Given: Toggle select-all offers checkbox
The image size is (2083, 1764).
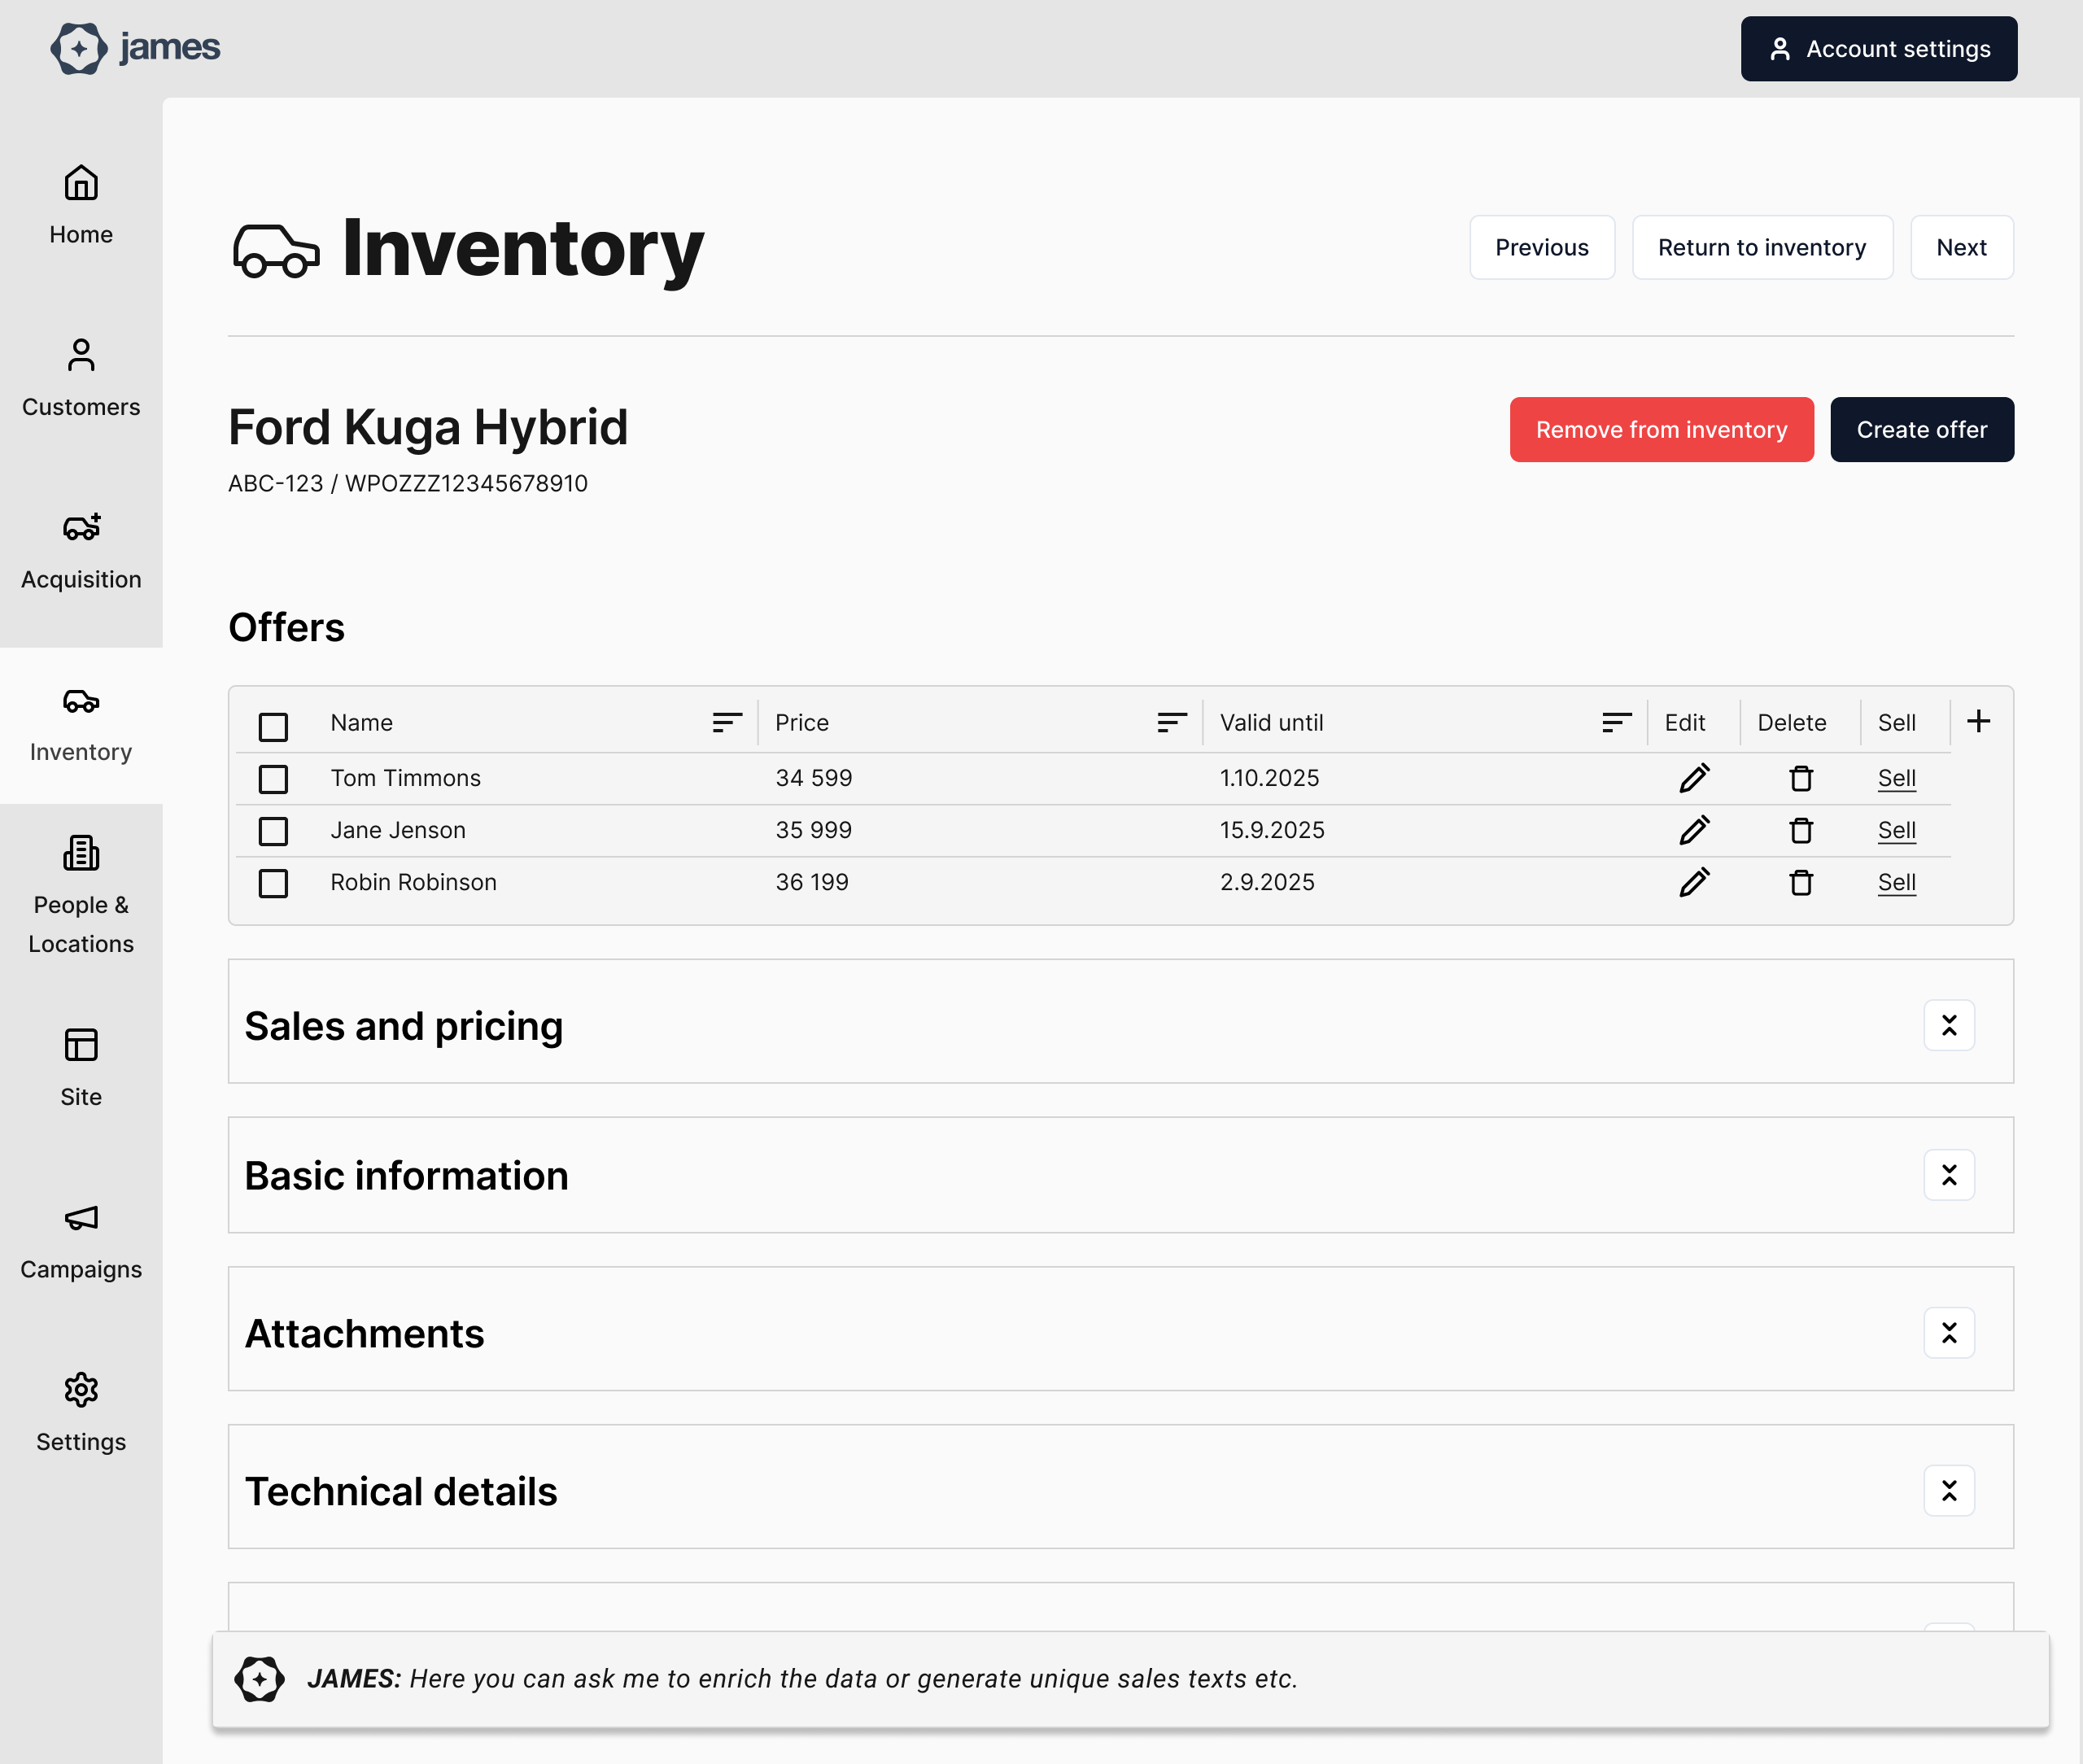Looking at the screenshot, I should (273, 726).
